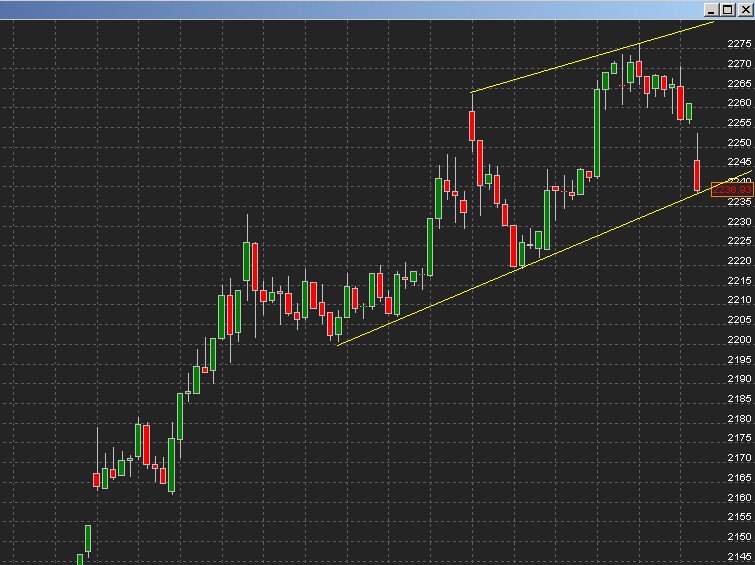Click the 2190 price axis label
Viewport: 755px width, 565px height.
tap(739, 379)
